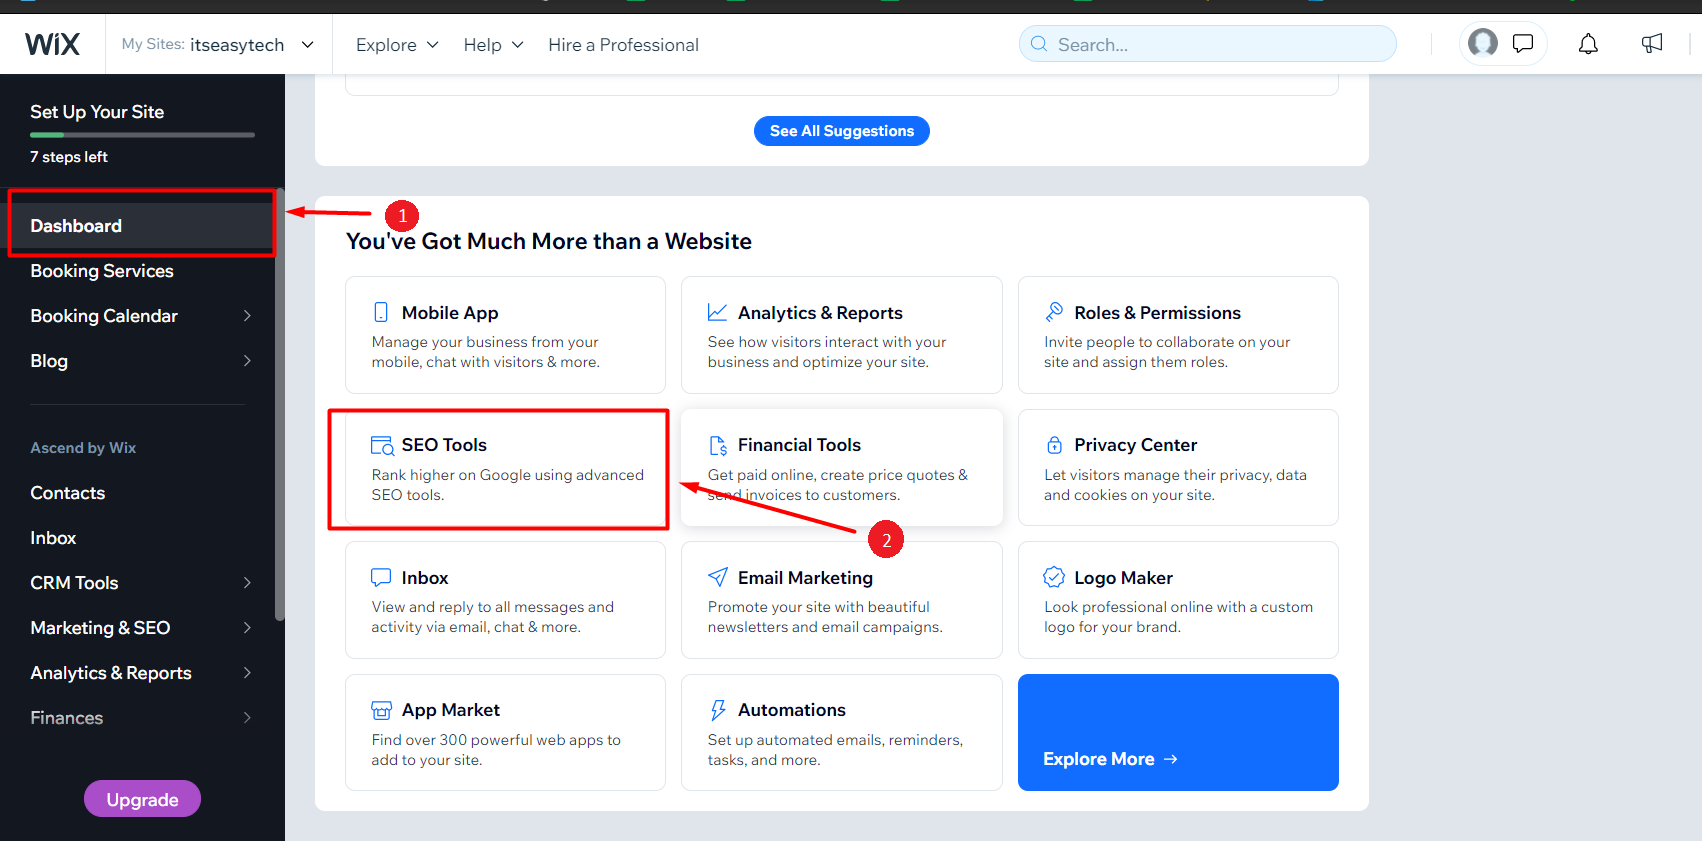This screenshot has width=1702, height=841.
Task: Open the Financial Tools card title
Action: pyautogui.click(x=799, y=445)
